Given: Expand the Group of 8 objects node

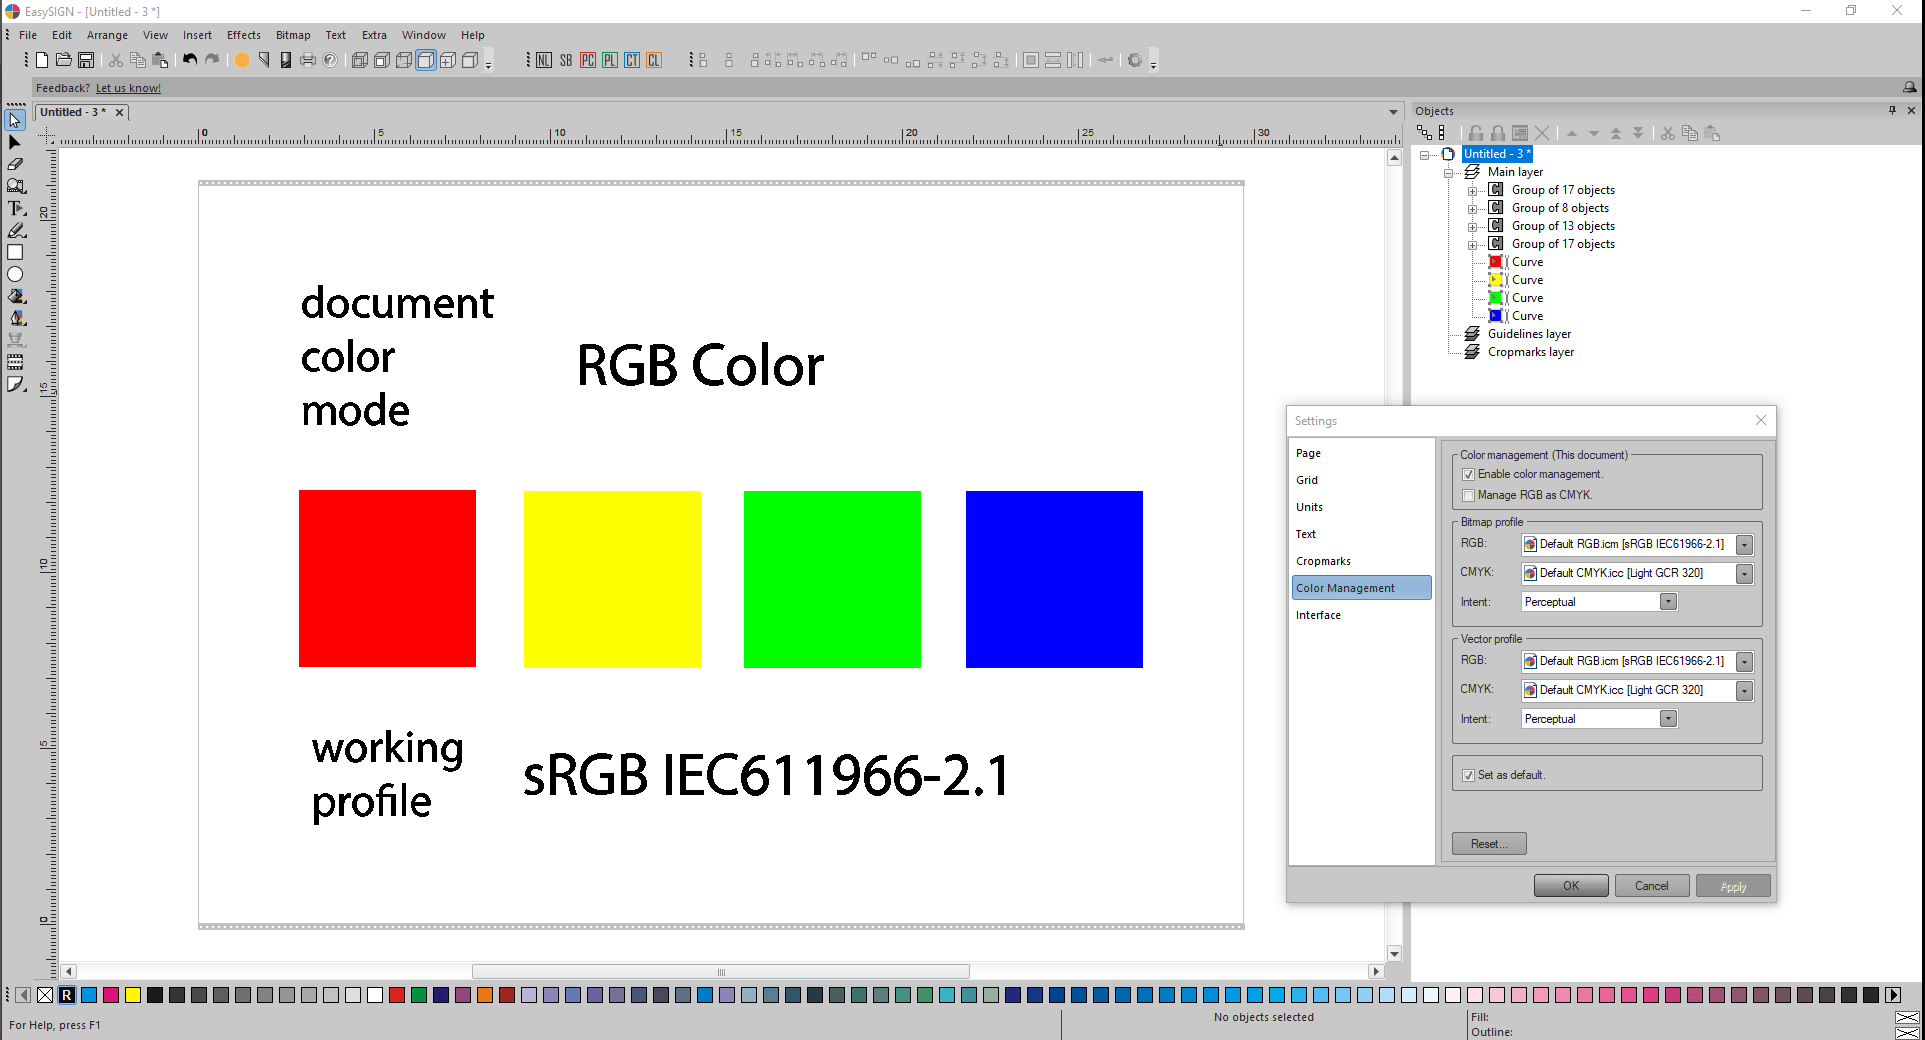Looking at the screenshot, I should 1472,209.
